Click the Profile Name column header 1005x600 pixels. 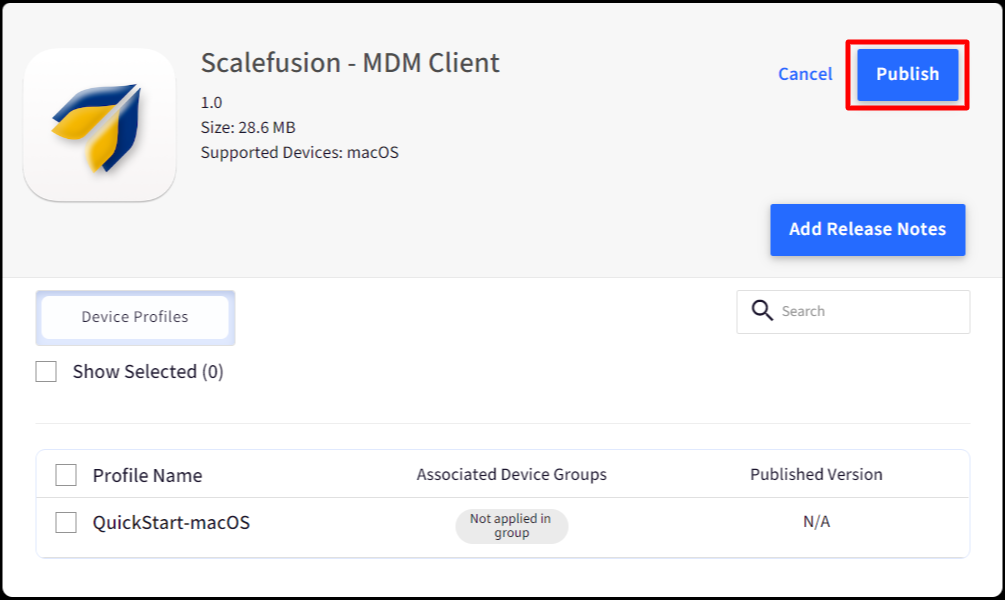(147, 476)
